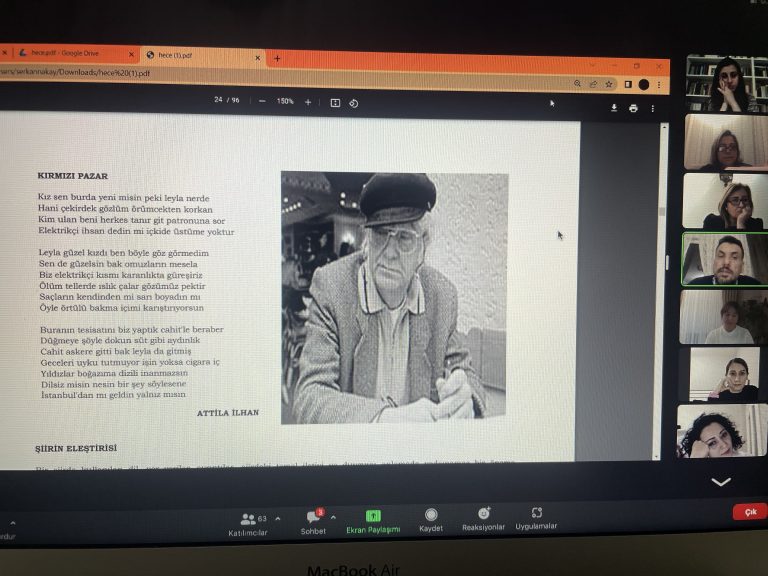Open a new browser tab
This screenshot has height=576, width=768.
coord(277,58)
